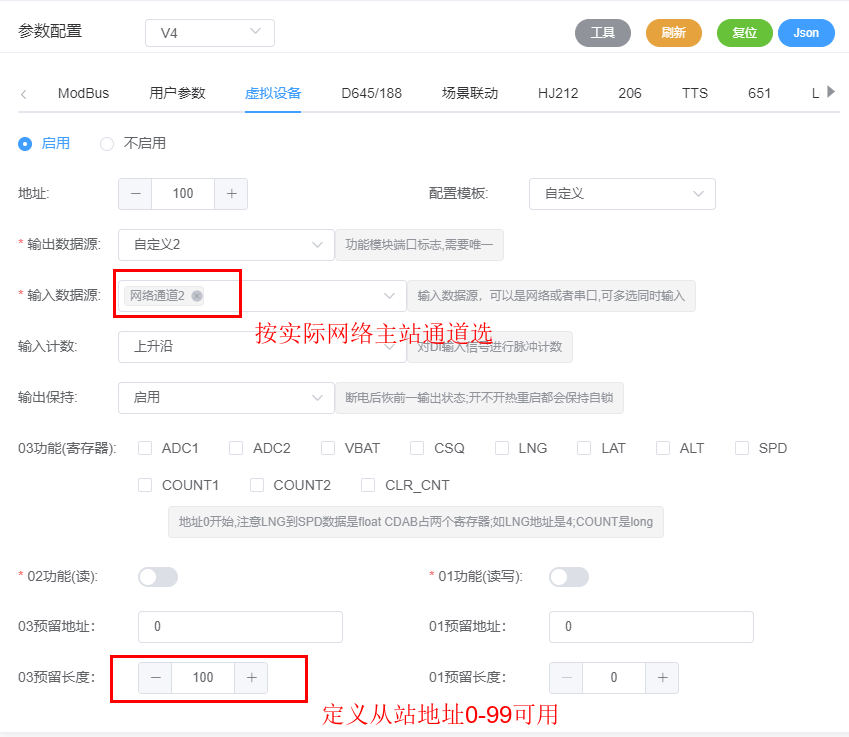Screen dimensions: 849x737
Task: Increase 地址 value with plus button
Action: 231,194
